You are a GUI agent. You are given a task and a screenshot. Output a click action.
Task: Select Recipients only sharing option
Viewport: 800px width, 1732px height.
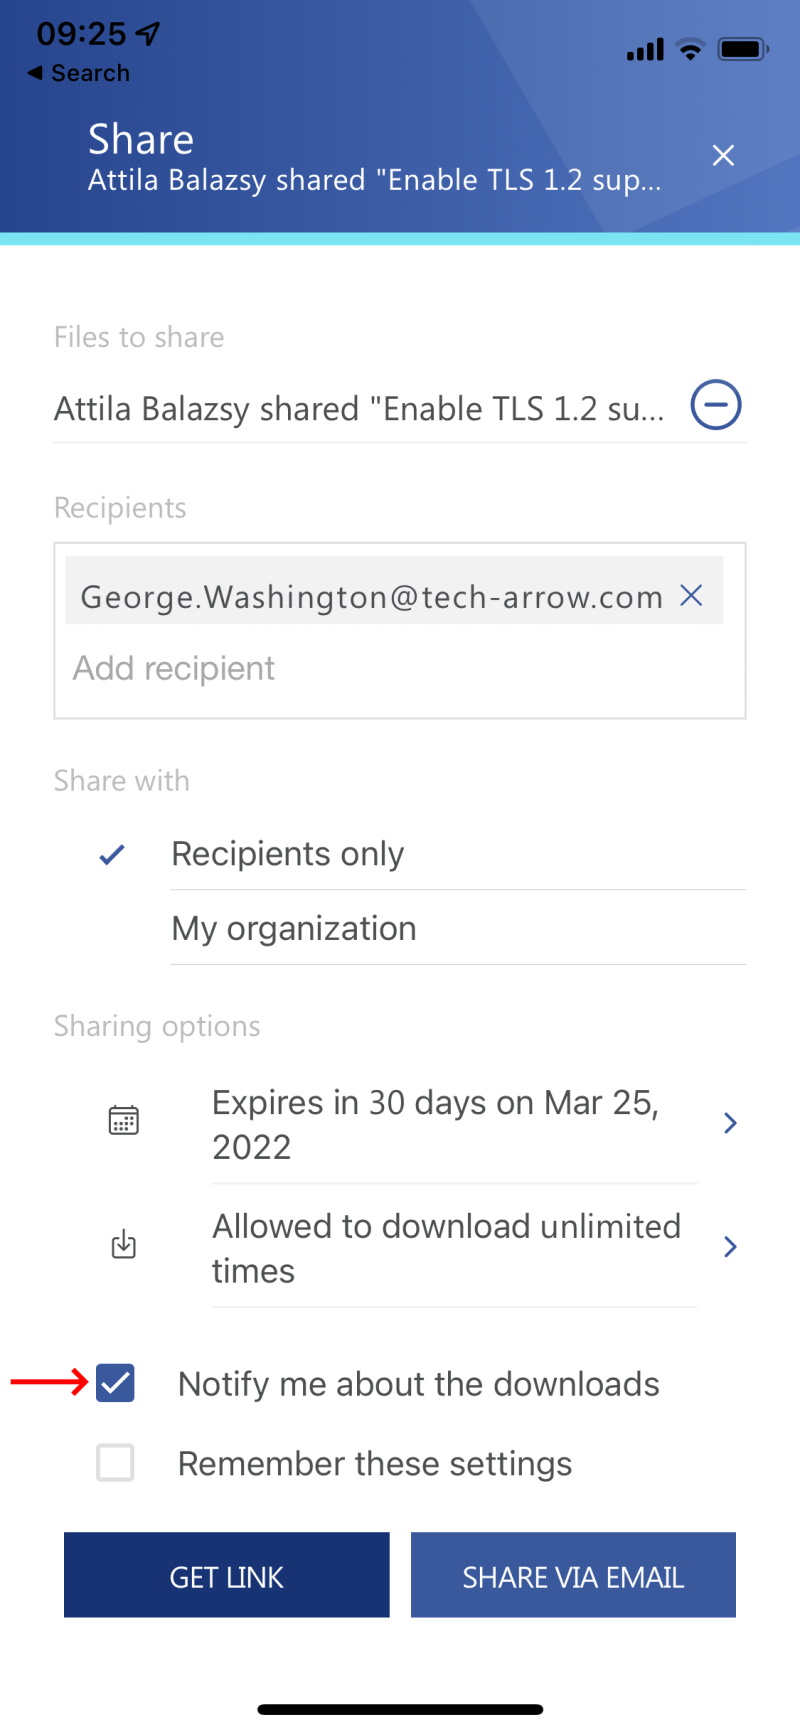point(458,854)
